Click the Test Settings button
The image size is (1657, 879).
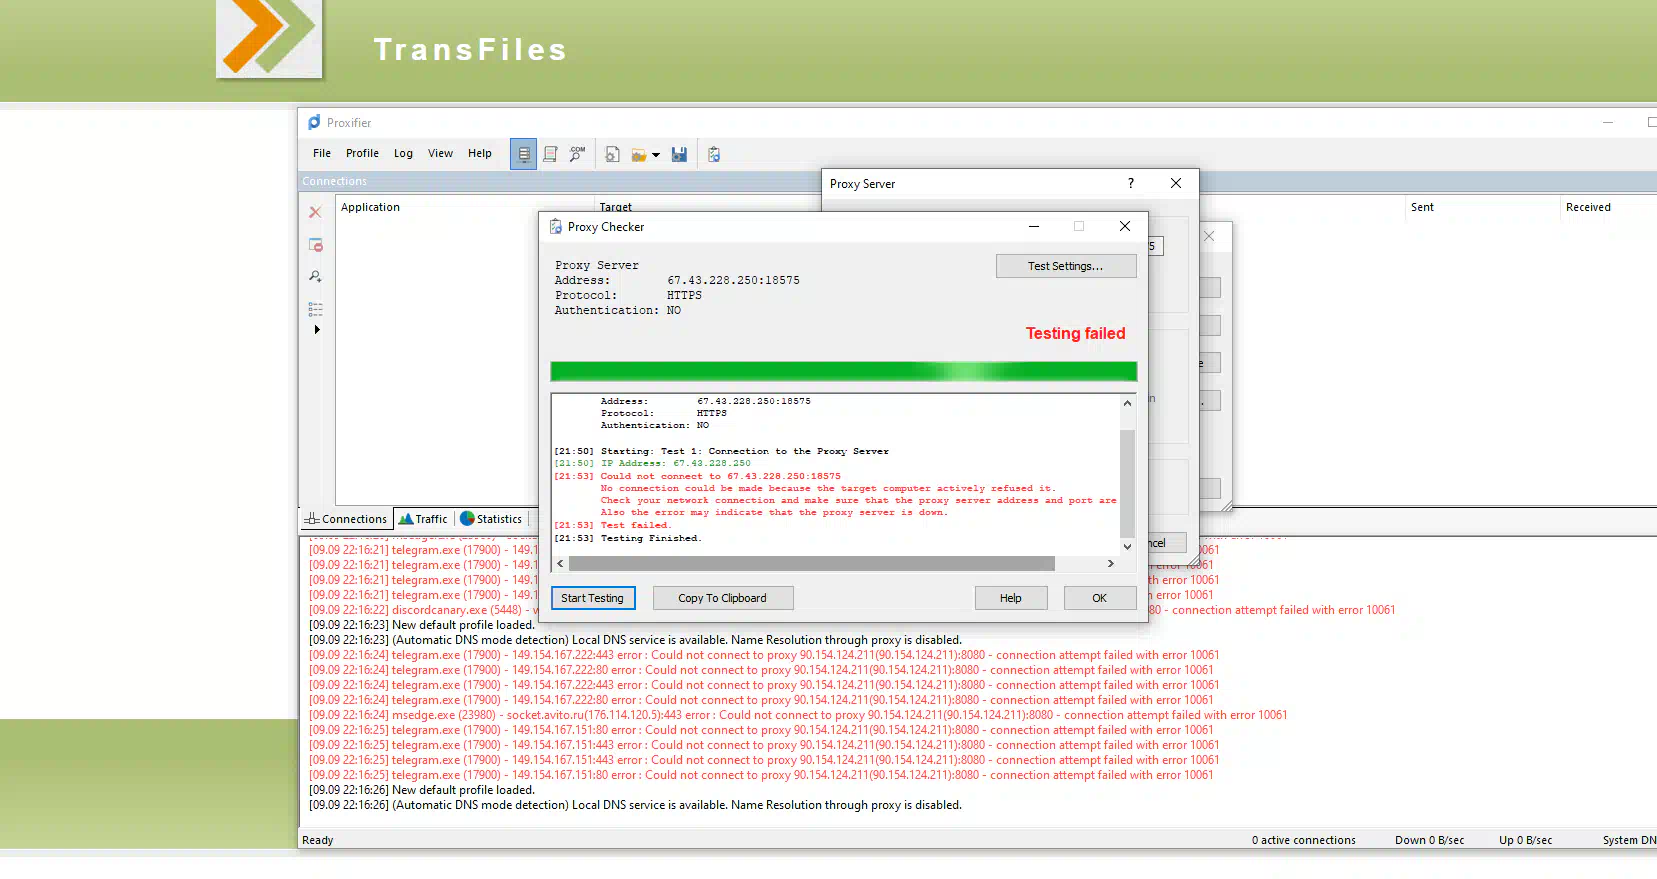[1066, 266]
